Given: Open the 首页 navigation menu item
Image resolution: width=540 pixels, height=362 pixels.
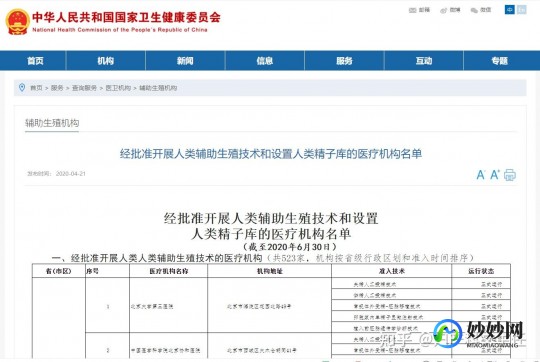Looking at the screenshot, I should click(35, 61).
